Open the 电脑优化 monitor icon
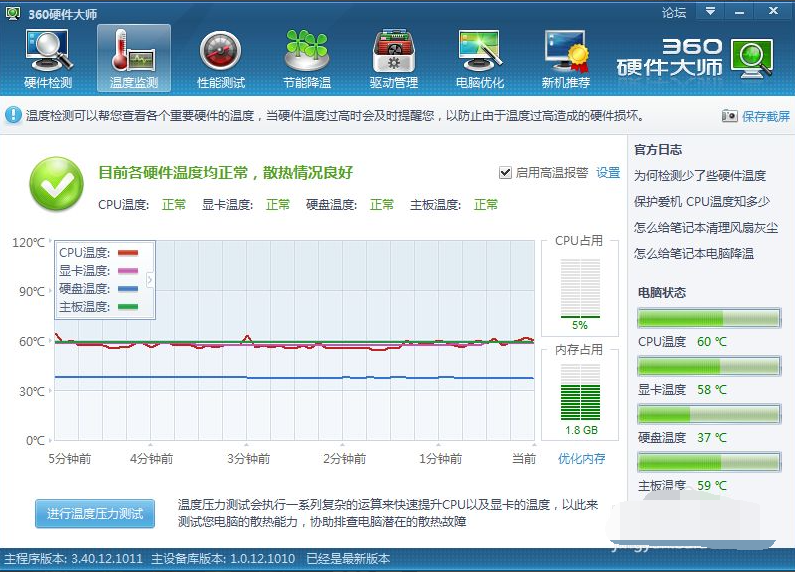Screen dimensions: 795x572 480,58
